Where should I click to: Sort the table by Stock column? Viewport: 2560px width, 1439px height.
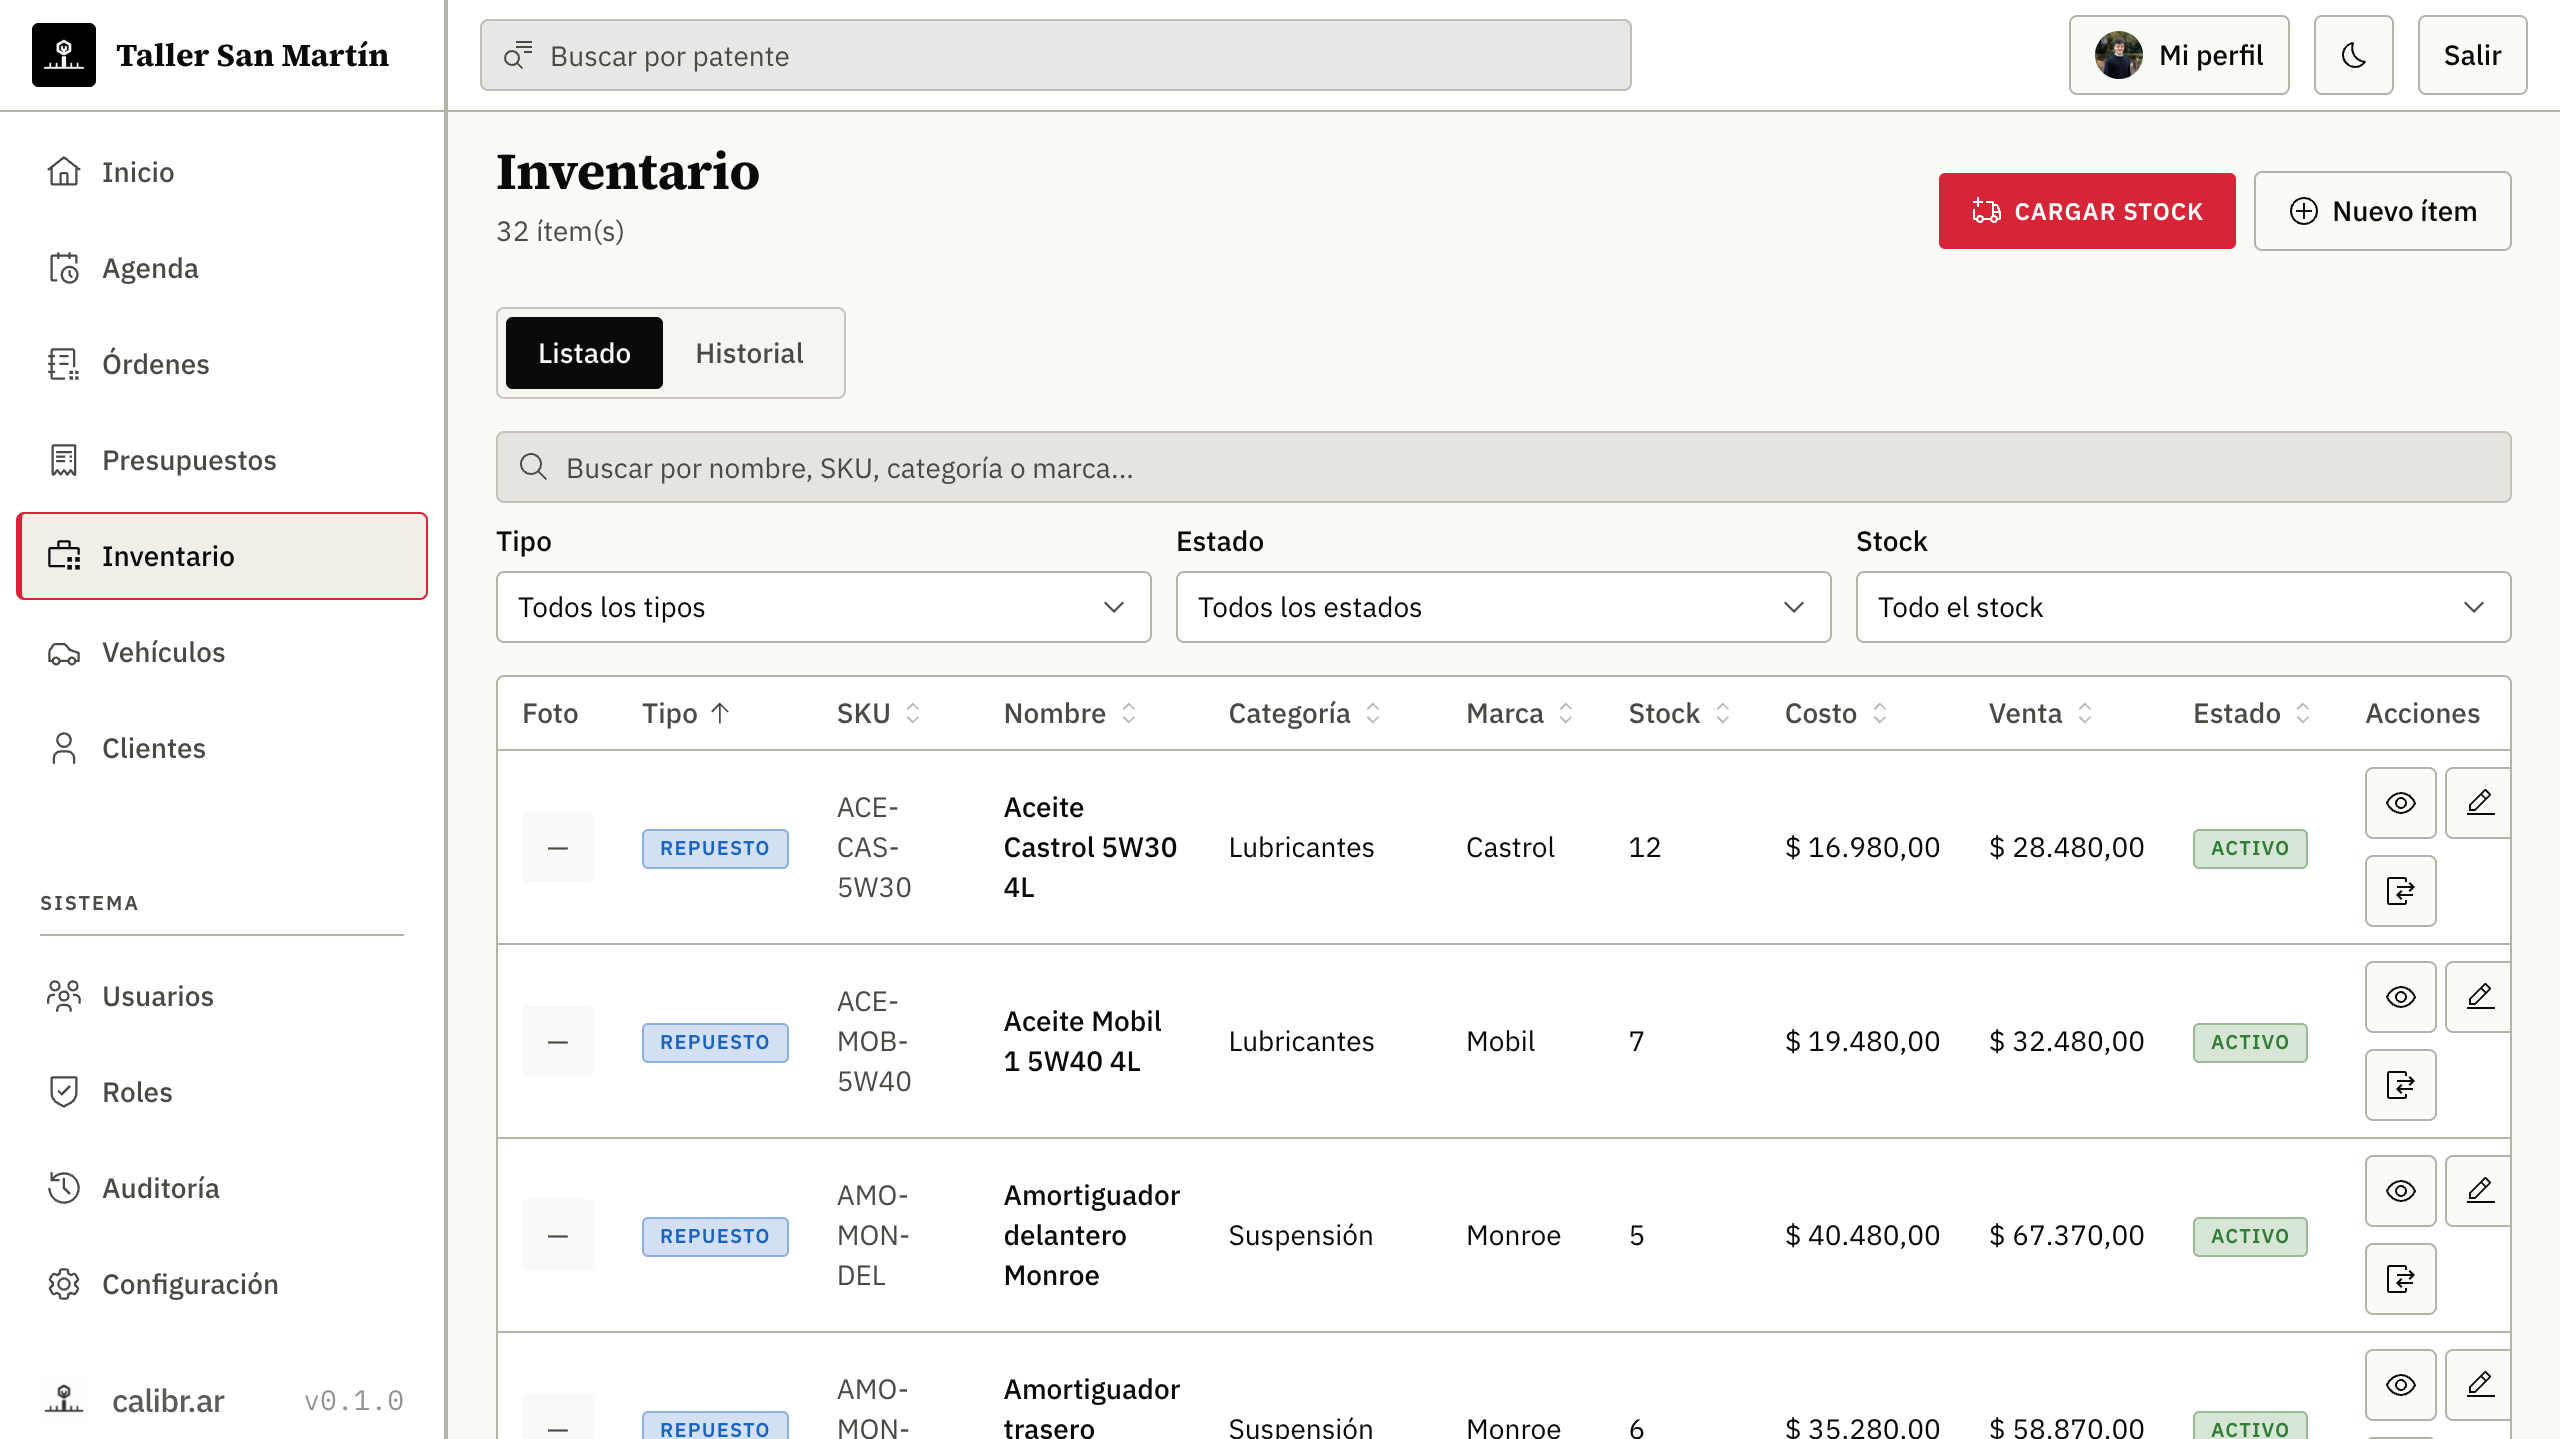pyautogui.click(x=1679, y=713)
